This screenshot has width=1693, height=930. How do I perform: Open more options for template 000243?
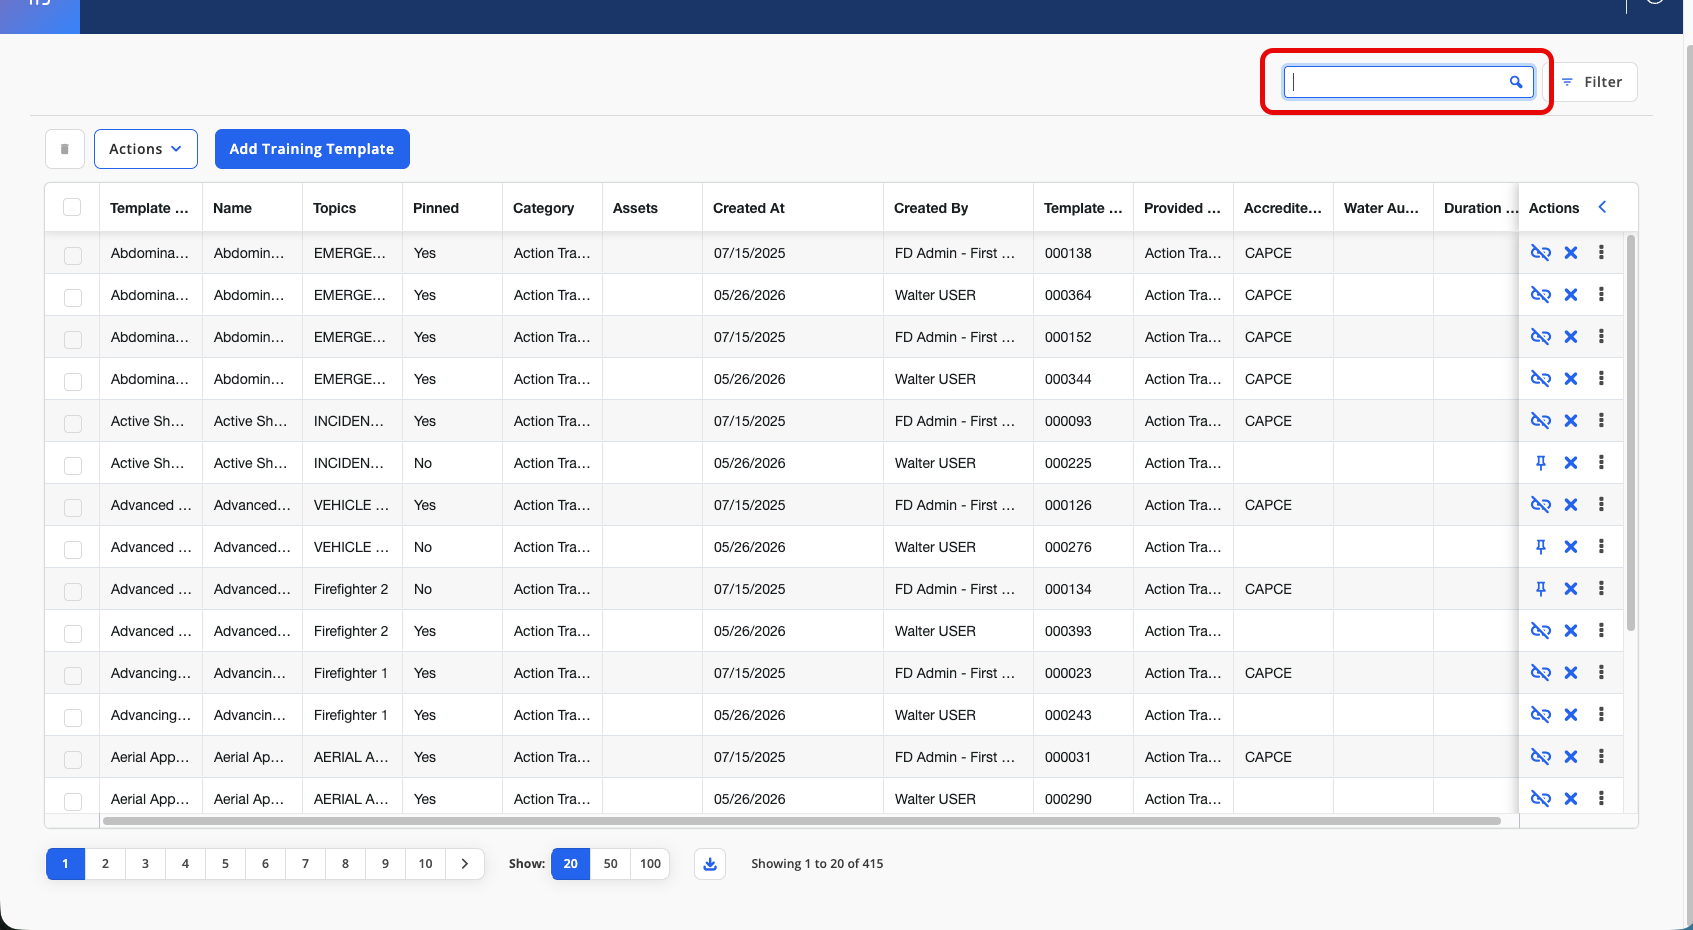(1601, 715)
